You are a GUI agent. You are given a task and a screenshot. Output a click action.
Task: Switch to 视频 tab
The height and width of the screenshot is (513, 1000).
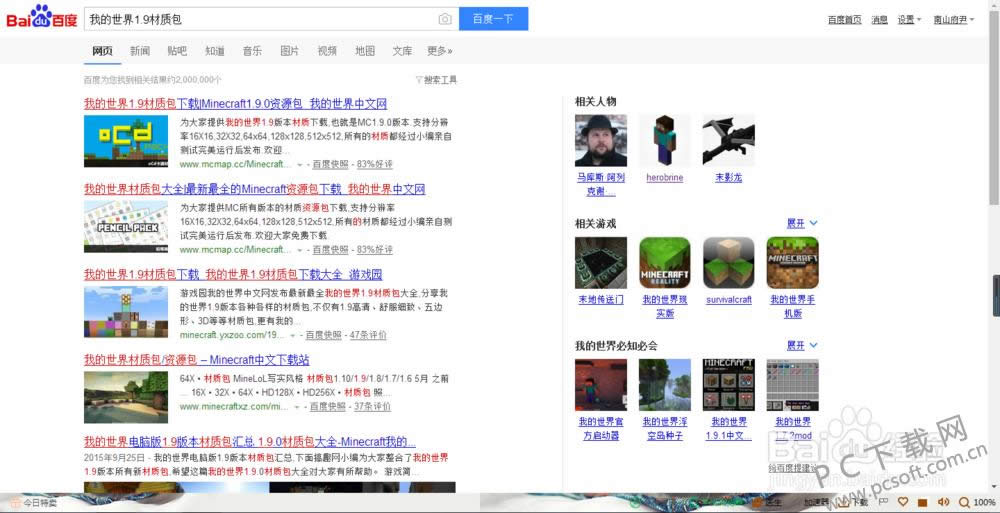click(327, 51)
